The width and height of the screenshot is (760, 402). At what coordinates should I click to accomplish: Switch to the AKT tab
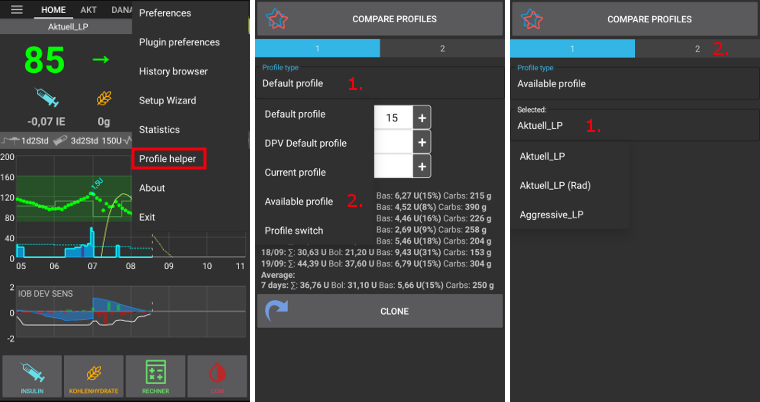pos(88,10)
